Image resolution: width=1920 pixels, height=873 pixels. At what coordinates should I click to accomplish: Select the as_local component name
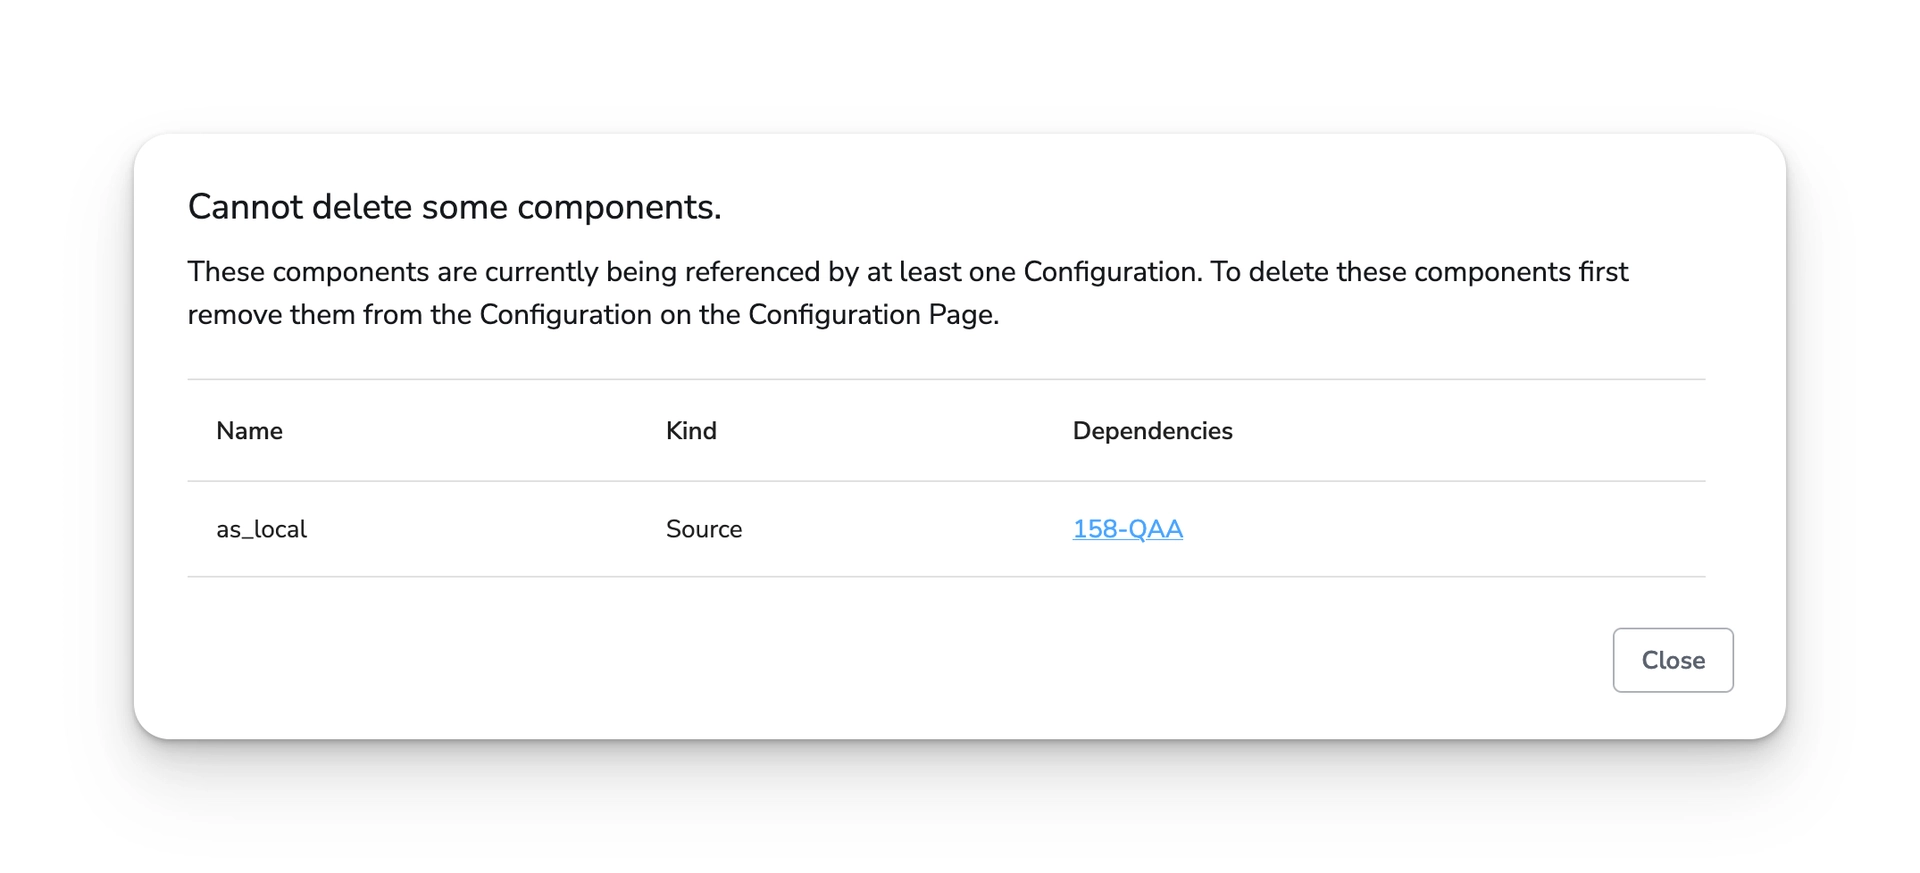[261, 529]
